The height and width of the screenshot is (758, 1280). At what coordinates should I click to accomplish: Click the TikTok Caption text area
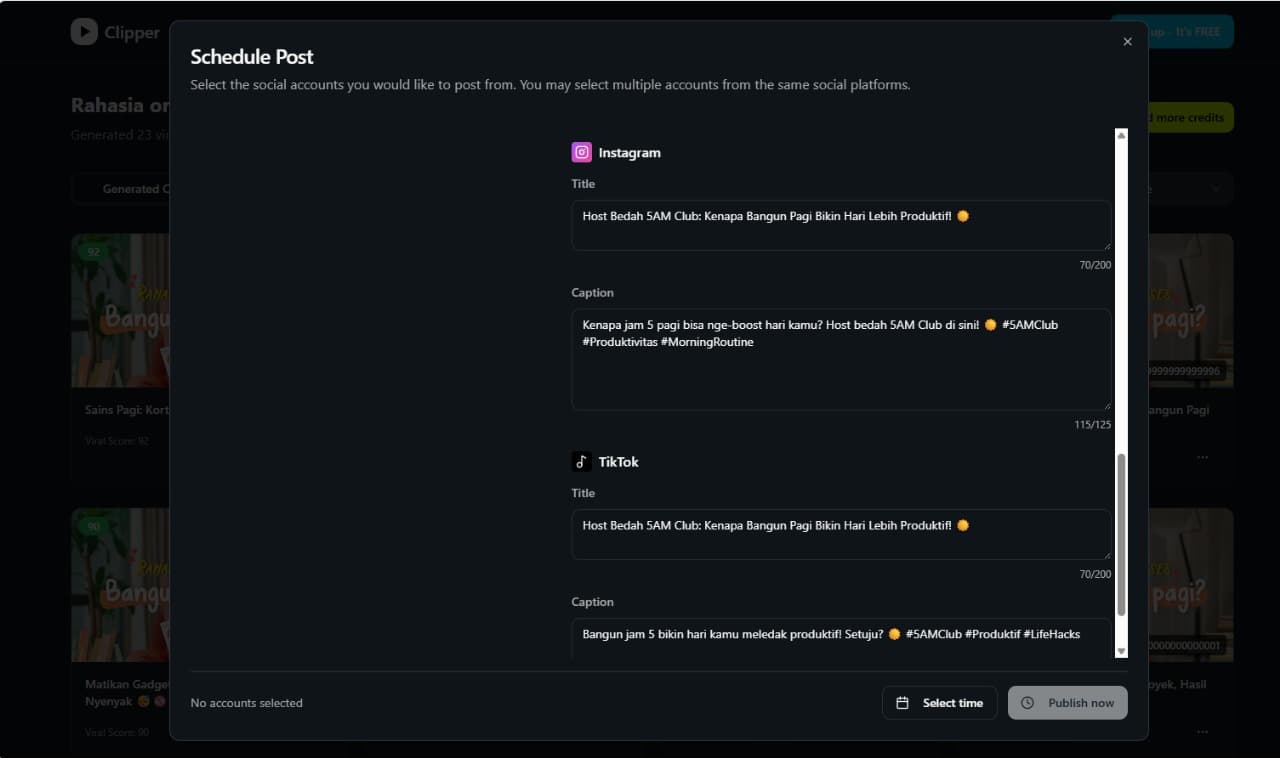click(840, 638)
